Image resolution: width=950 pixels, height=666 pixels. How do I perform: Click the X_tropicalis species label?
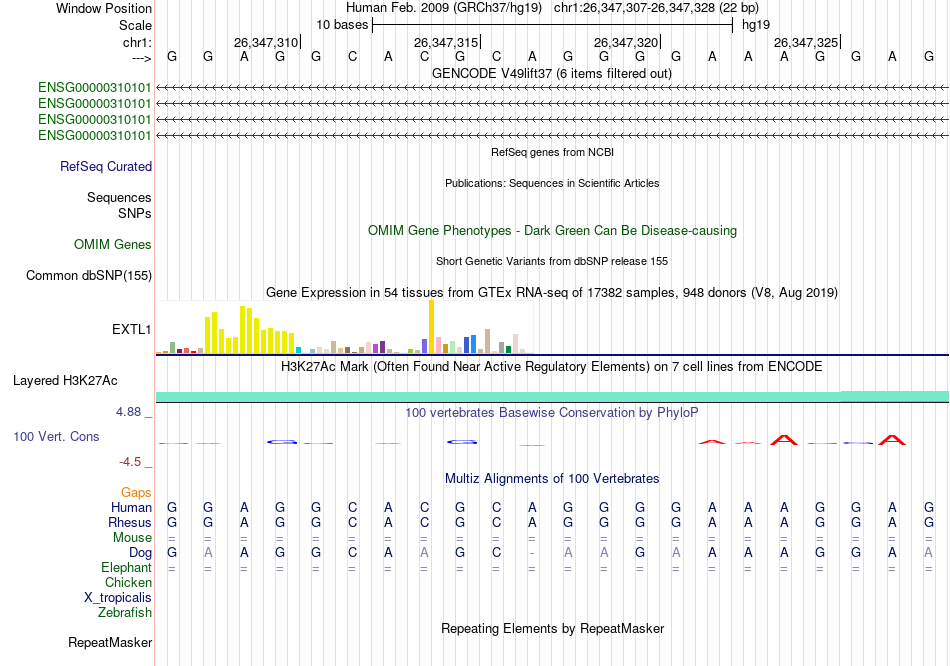(118, 598)
